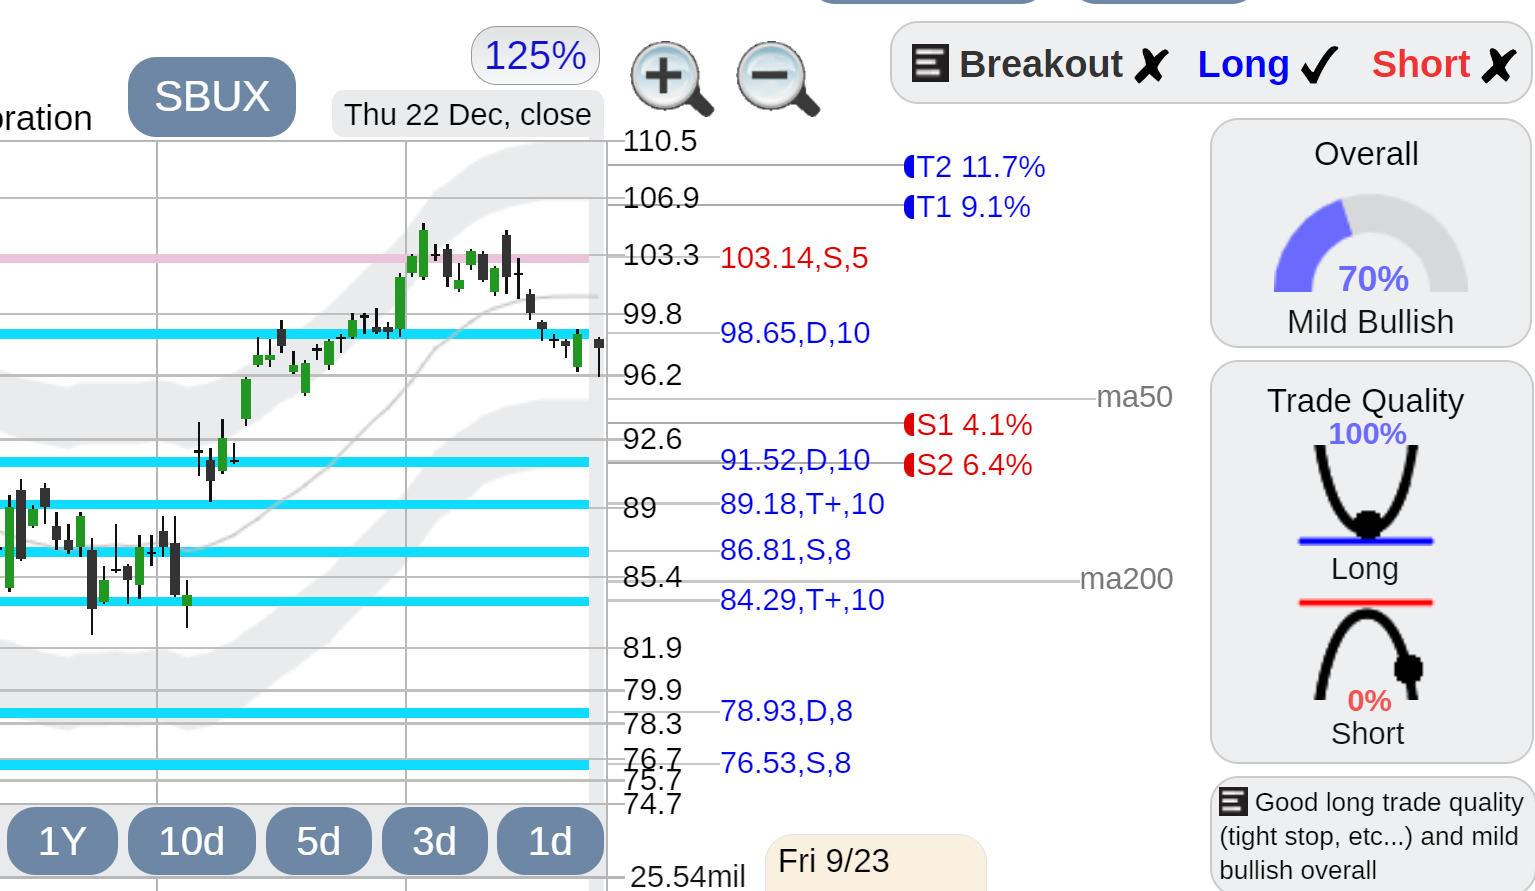The width and height of the screenshot is (1535, 891).
Task: Select the 5d timeframe button
Action: tap(319, 841)
